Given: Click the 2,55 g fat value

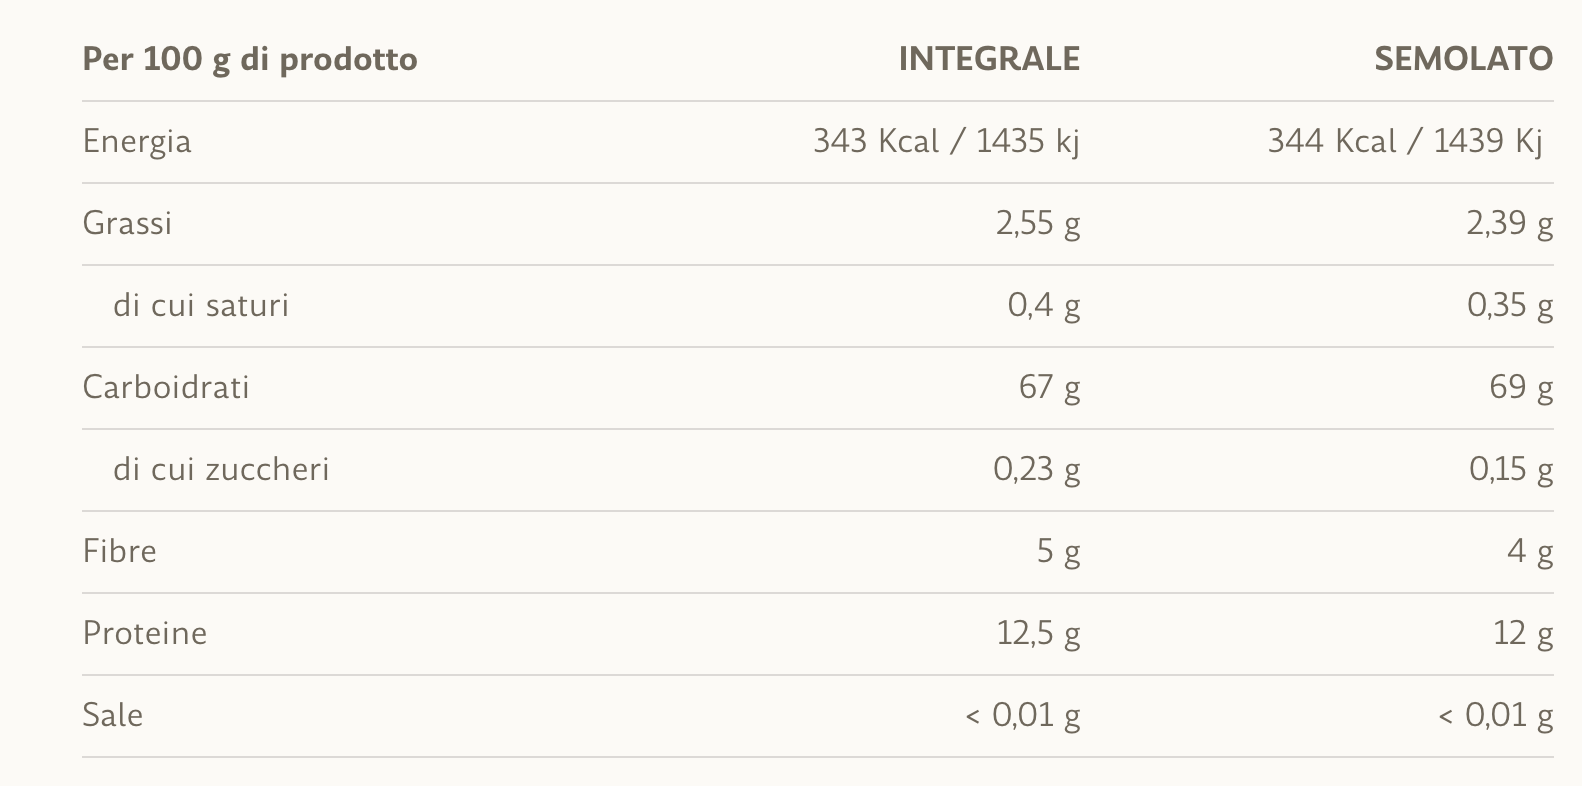Looking at the screenshot, I should click(x=1038, y=223).
